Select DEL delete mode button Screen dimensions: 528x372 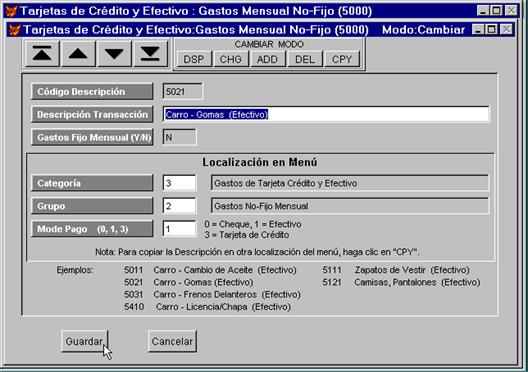305,60
